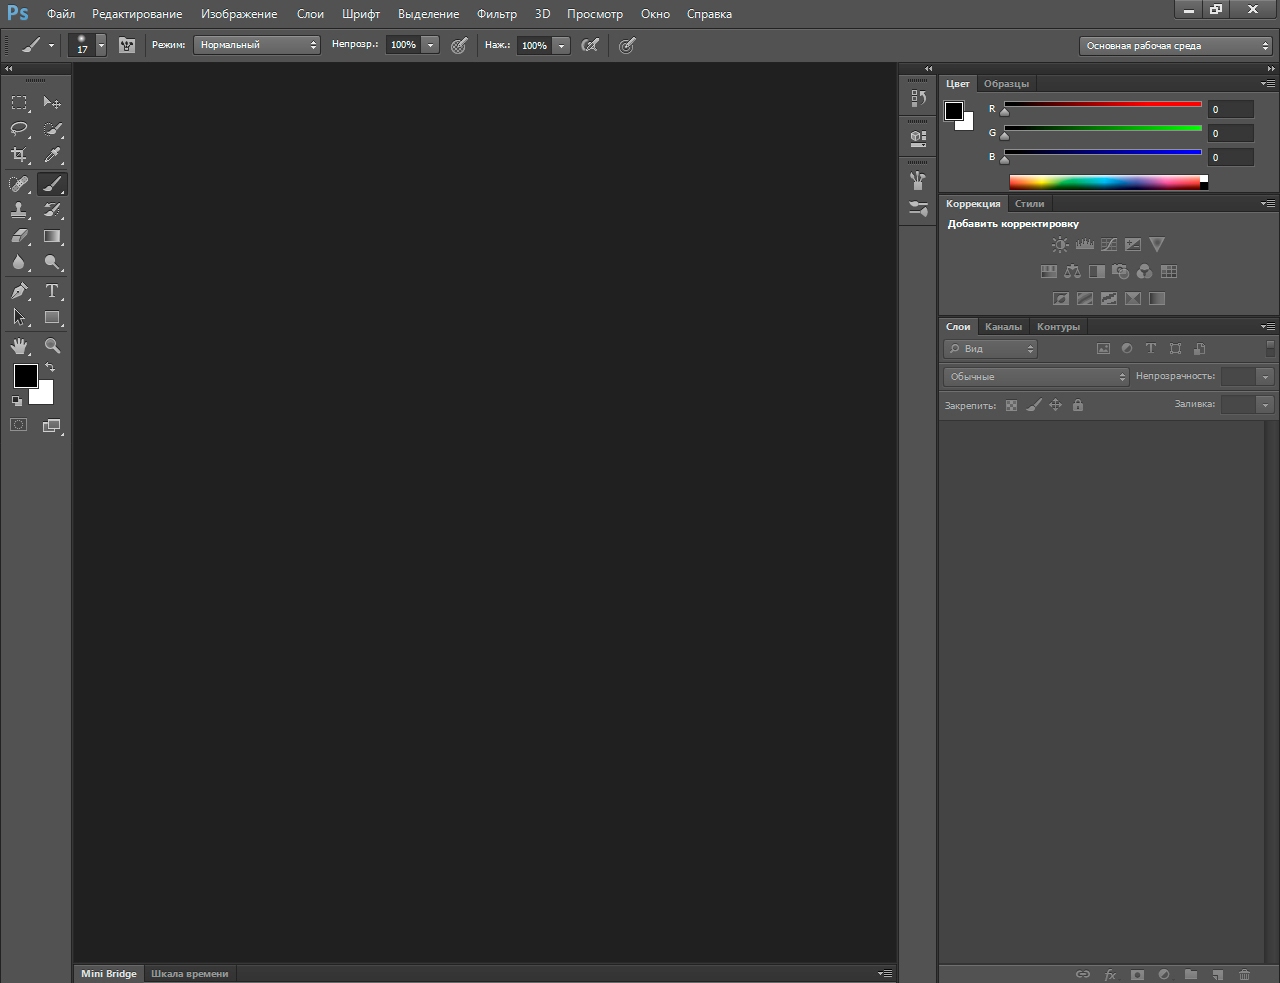Image resolution: width=1280 pixels, height=983 pixels.
Task: Toggle lock image pixels
Action: pos(1033,405)
